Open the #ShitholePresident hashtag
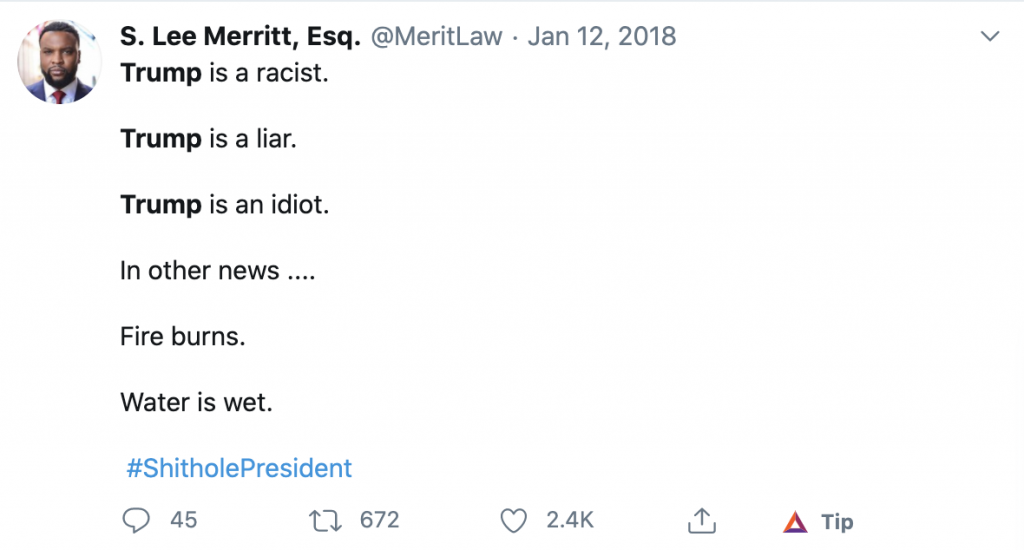Screen dimensions: 1024x550 click(239, 467)
